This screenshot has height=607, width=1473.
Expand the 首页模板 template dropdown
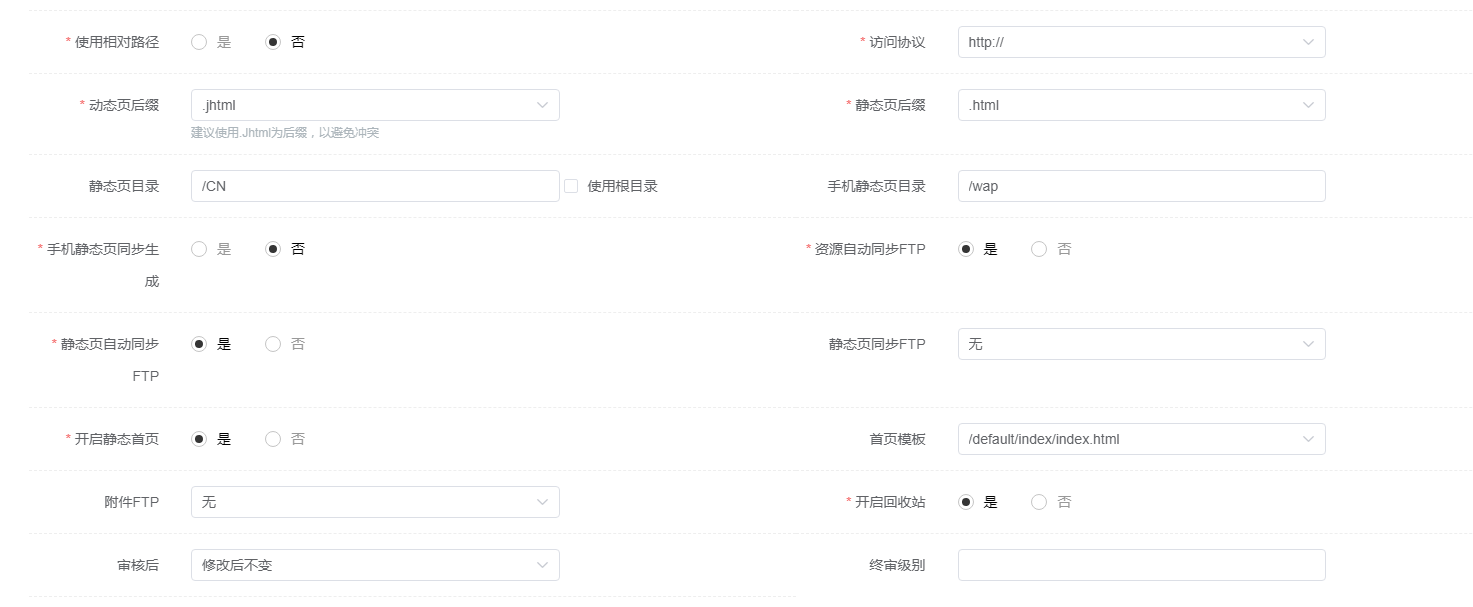(1141, 439)
